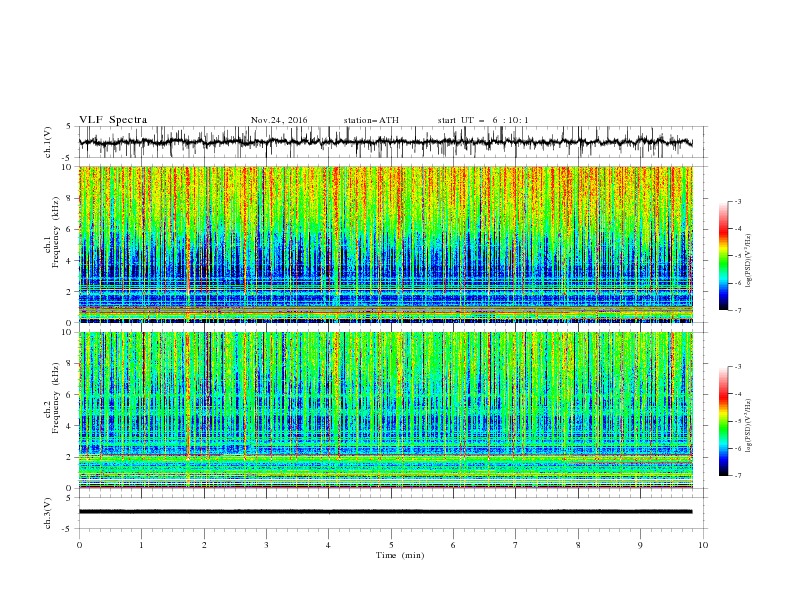This screenshot has height=612, width=792.
Task: Click the "start UT = 6 :10: 1" text
Action: click(x=483, y=120)
